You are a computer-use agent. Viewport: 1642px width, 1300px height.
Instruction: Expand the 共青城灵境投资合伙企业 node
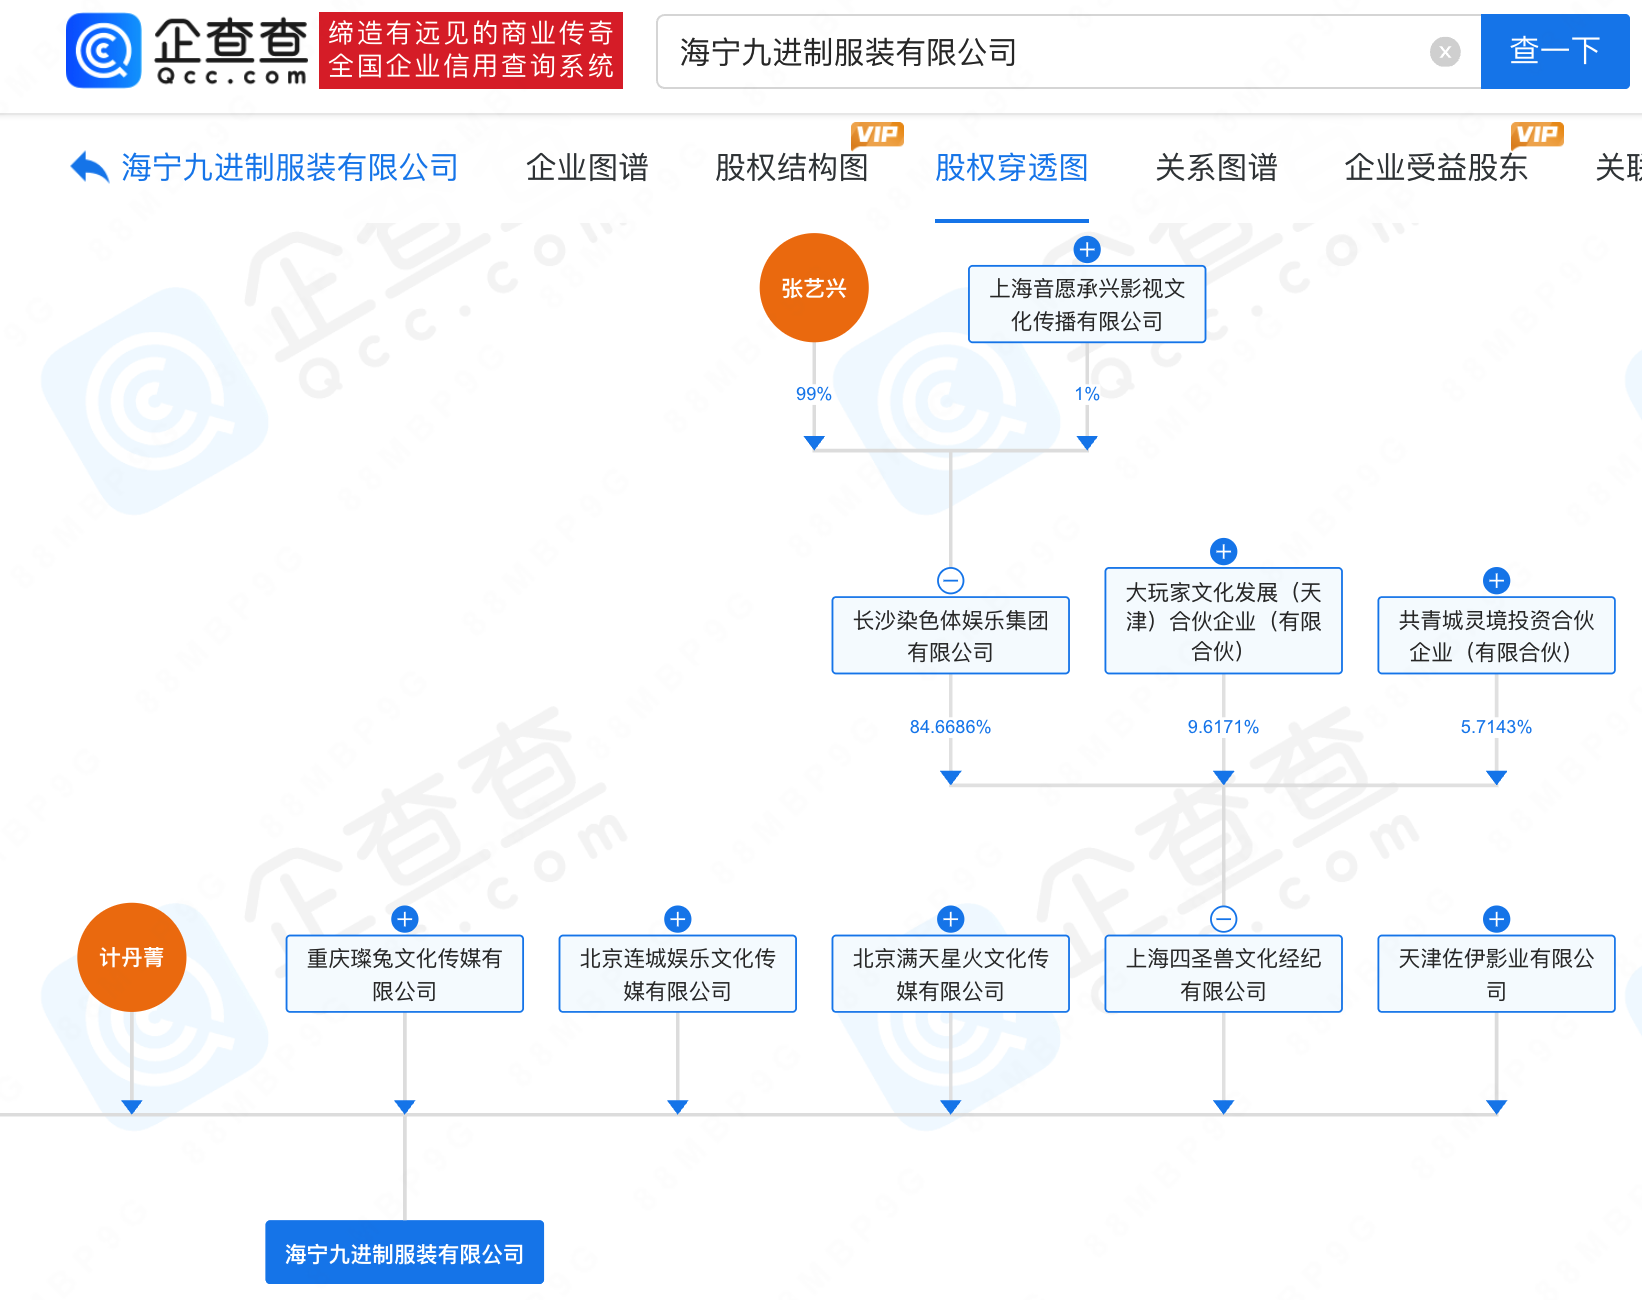1496,580
